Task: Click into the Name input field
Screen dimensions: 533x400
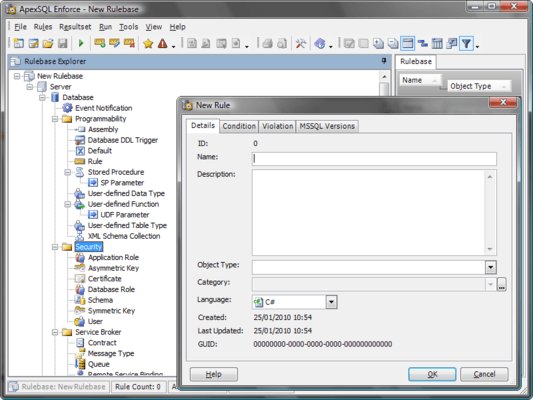Action: (374, 159)
